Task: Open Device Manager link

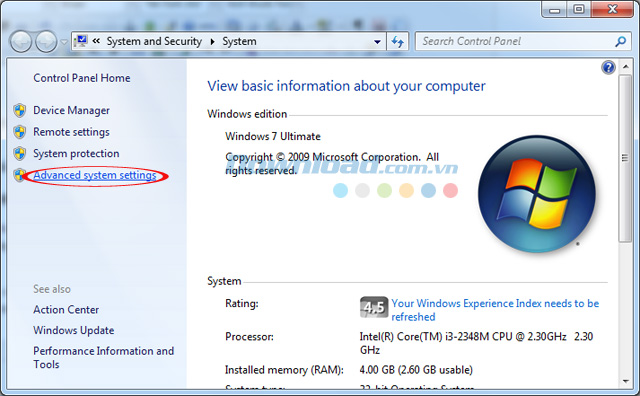Action: (71, 111)
